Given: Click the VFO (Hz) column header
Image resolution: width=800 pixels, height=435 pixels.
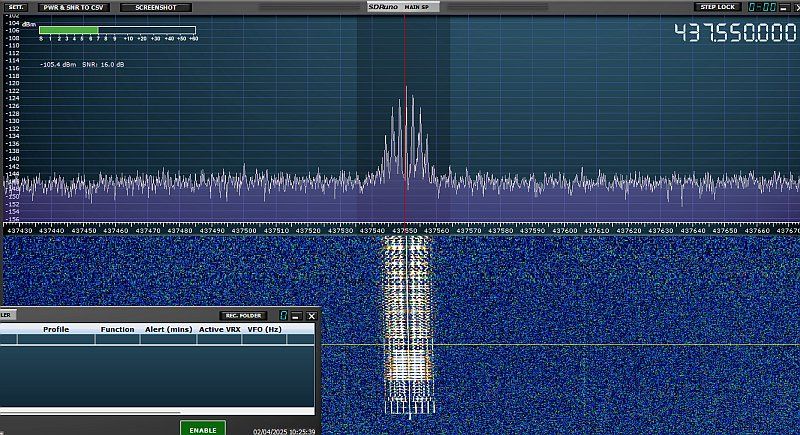Looking at the screenshot, I should (x=264, y=329).
